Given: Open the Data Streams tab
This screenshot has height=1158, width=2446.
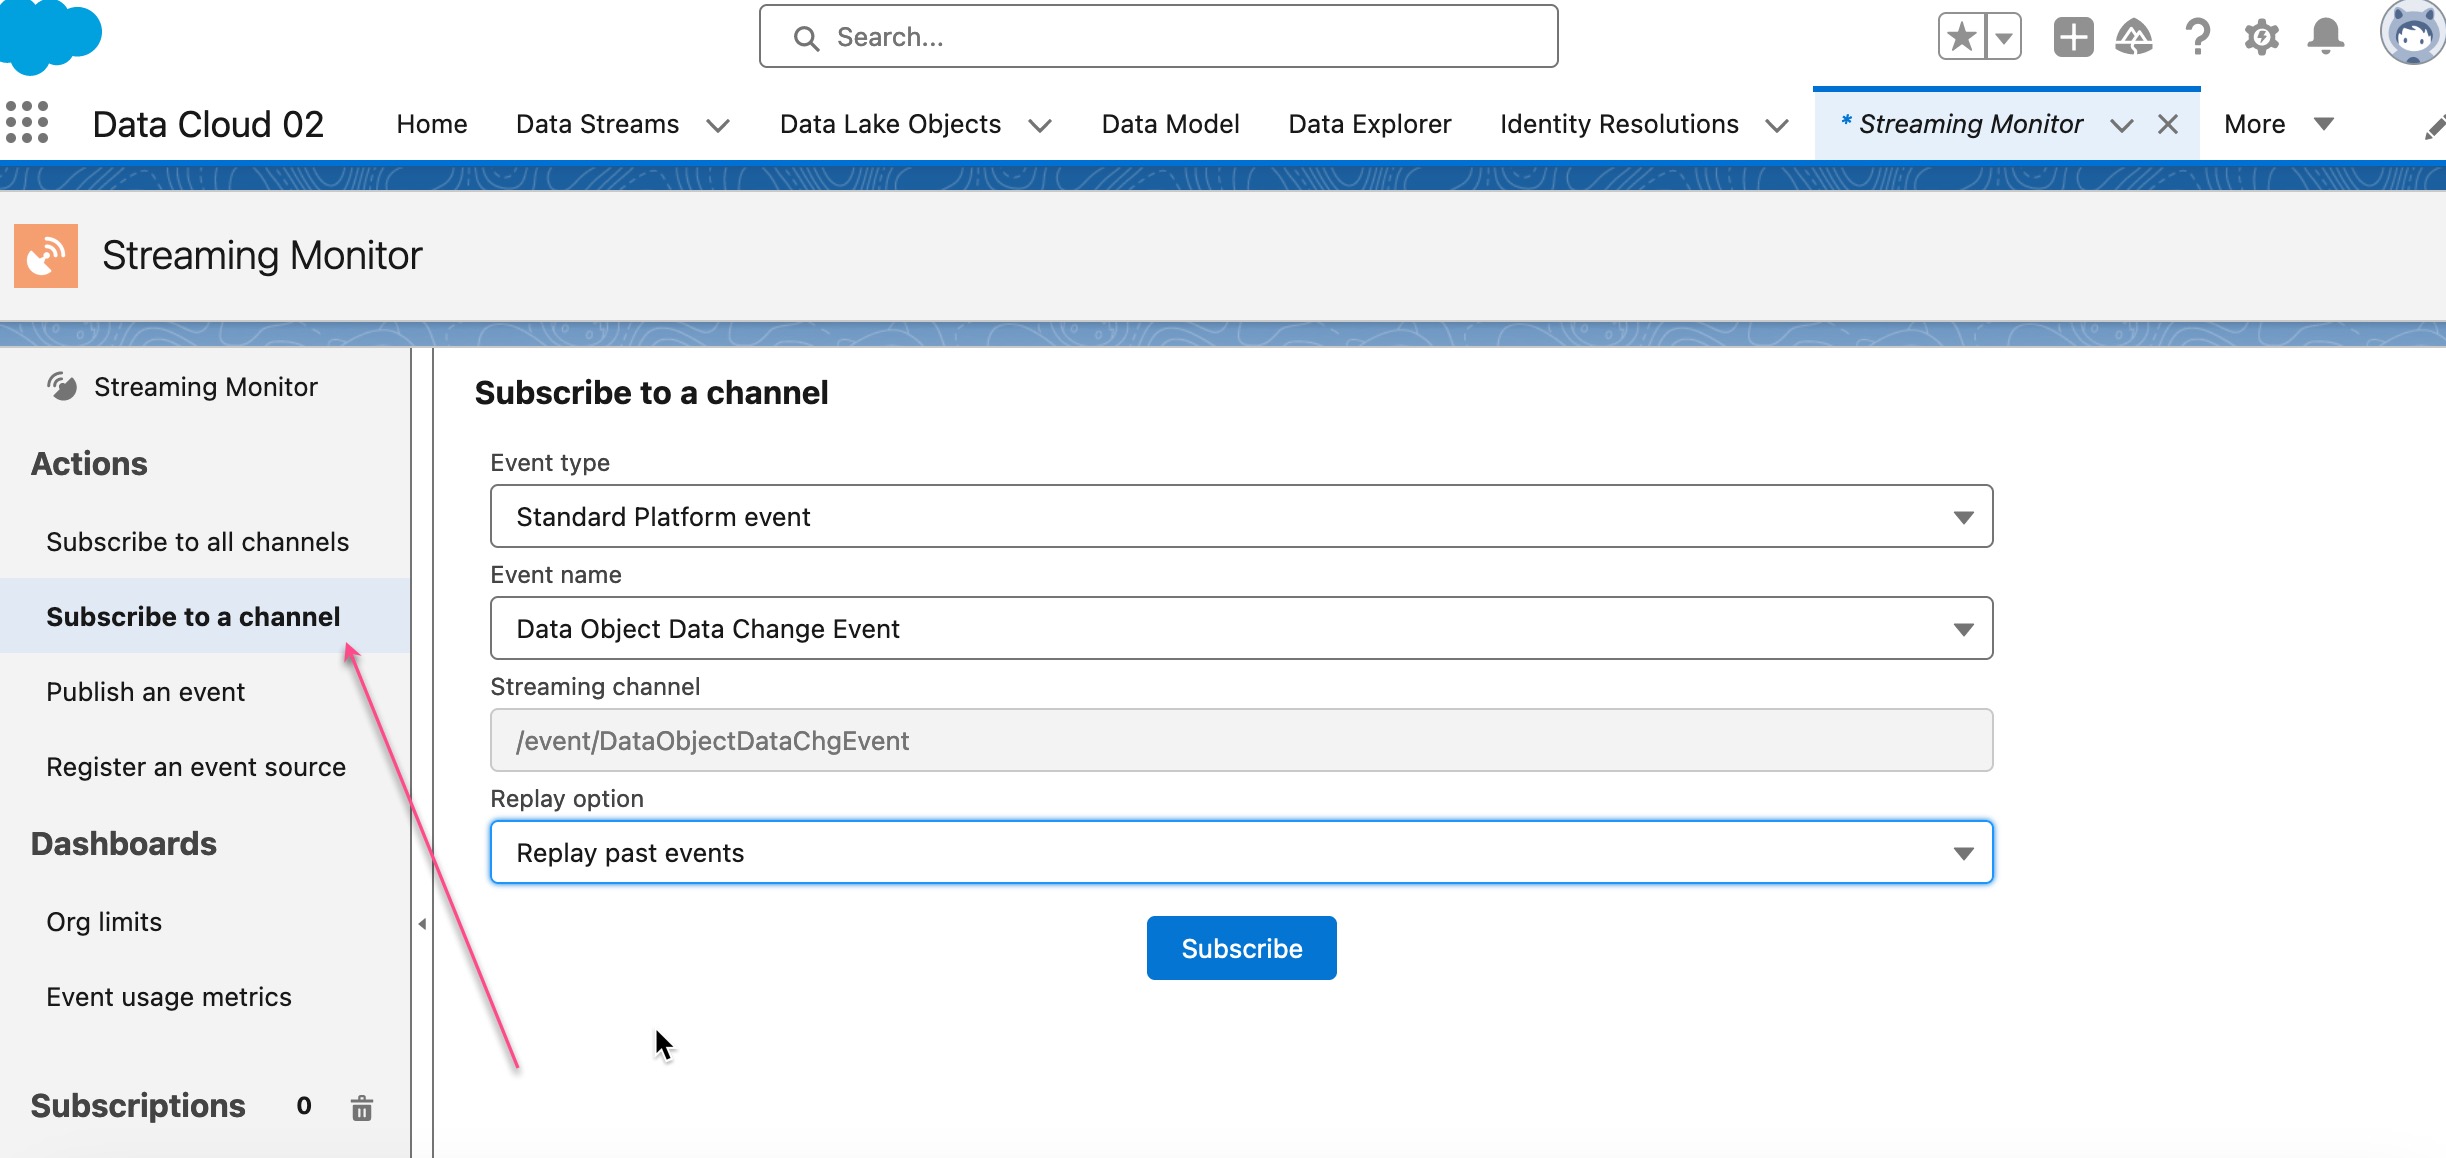Looking at the screenshot, I should point(597,124).
